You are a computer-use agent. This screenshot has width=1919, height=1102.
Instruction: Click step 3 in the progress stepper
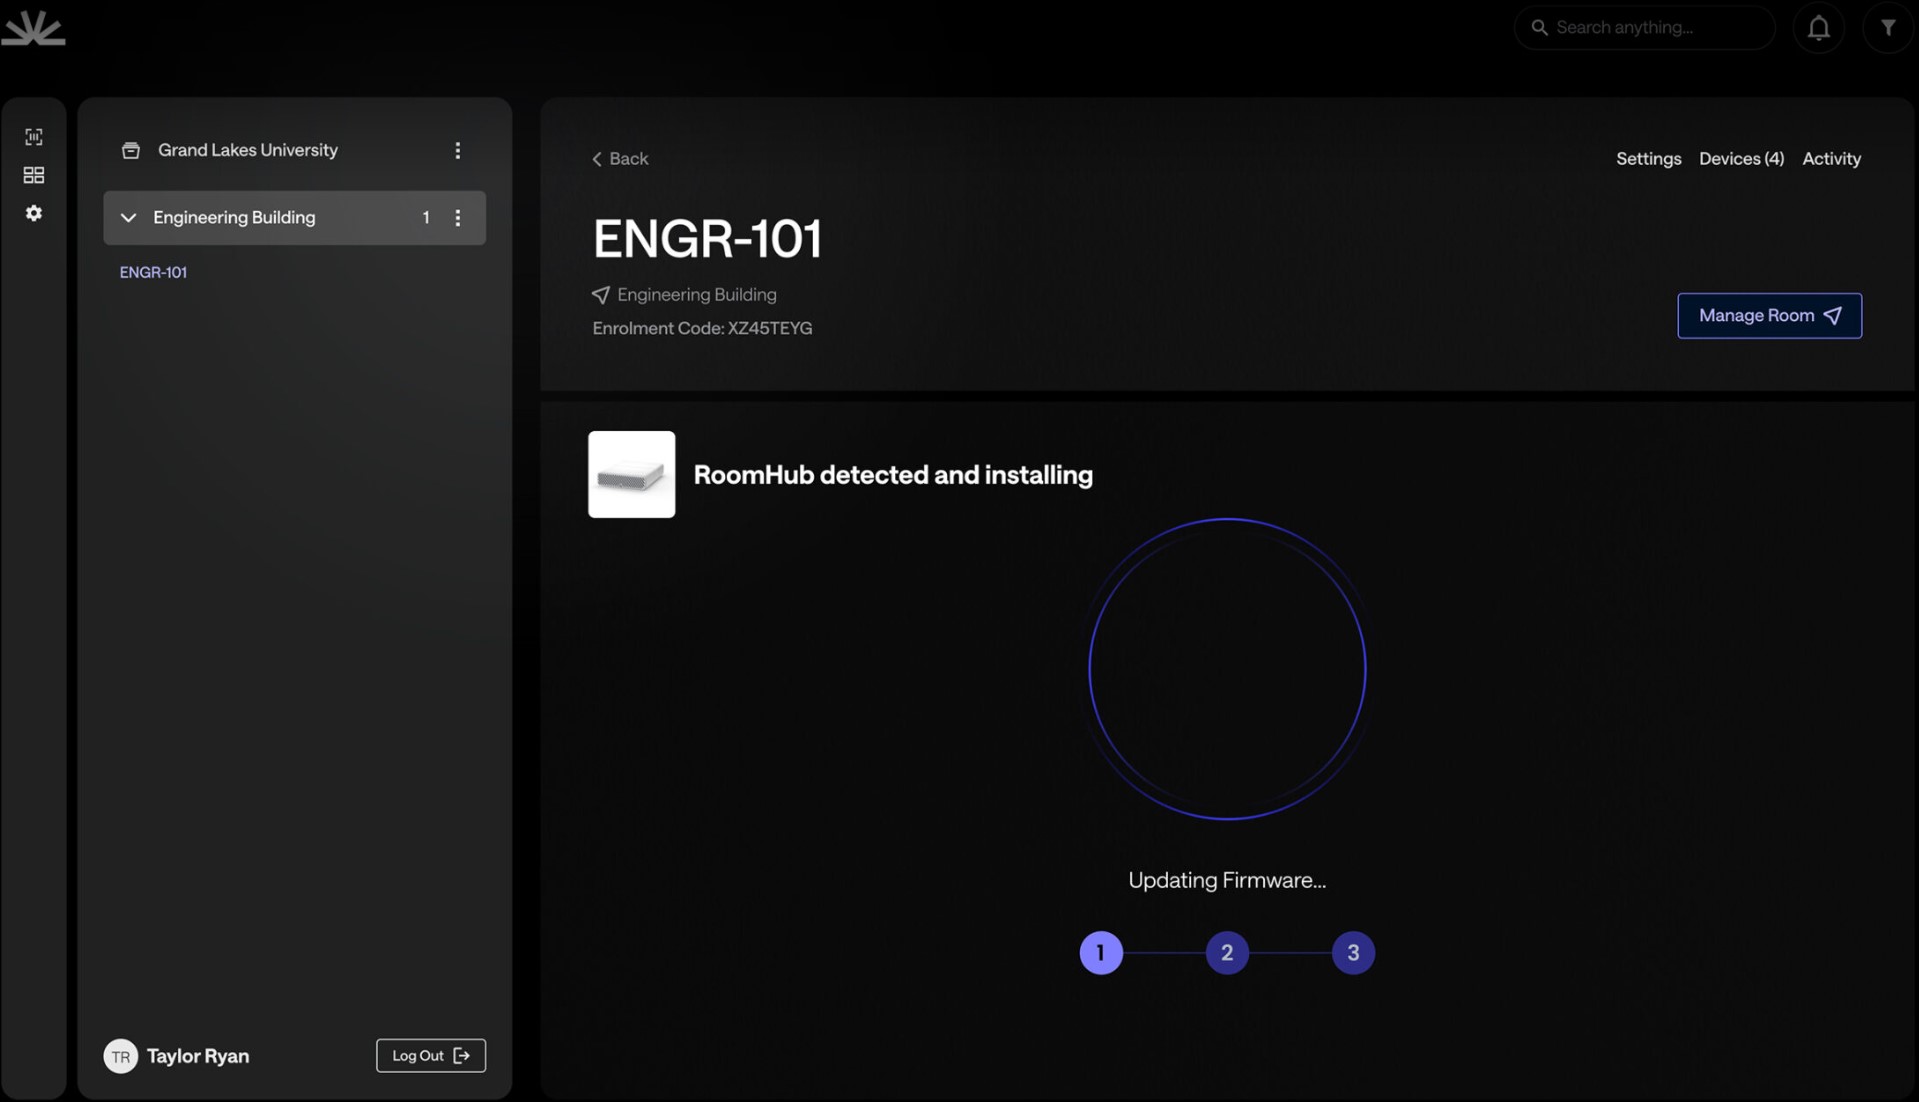(x=1352, y=953)
